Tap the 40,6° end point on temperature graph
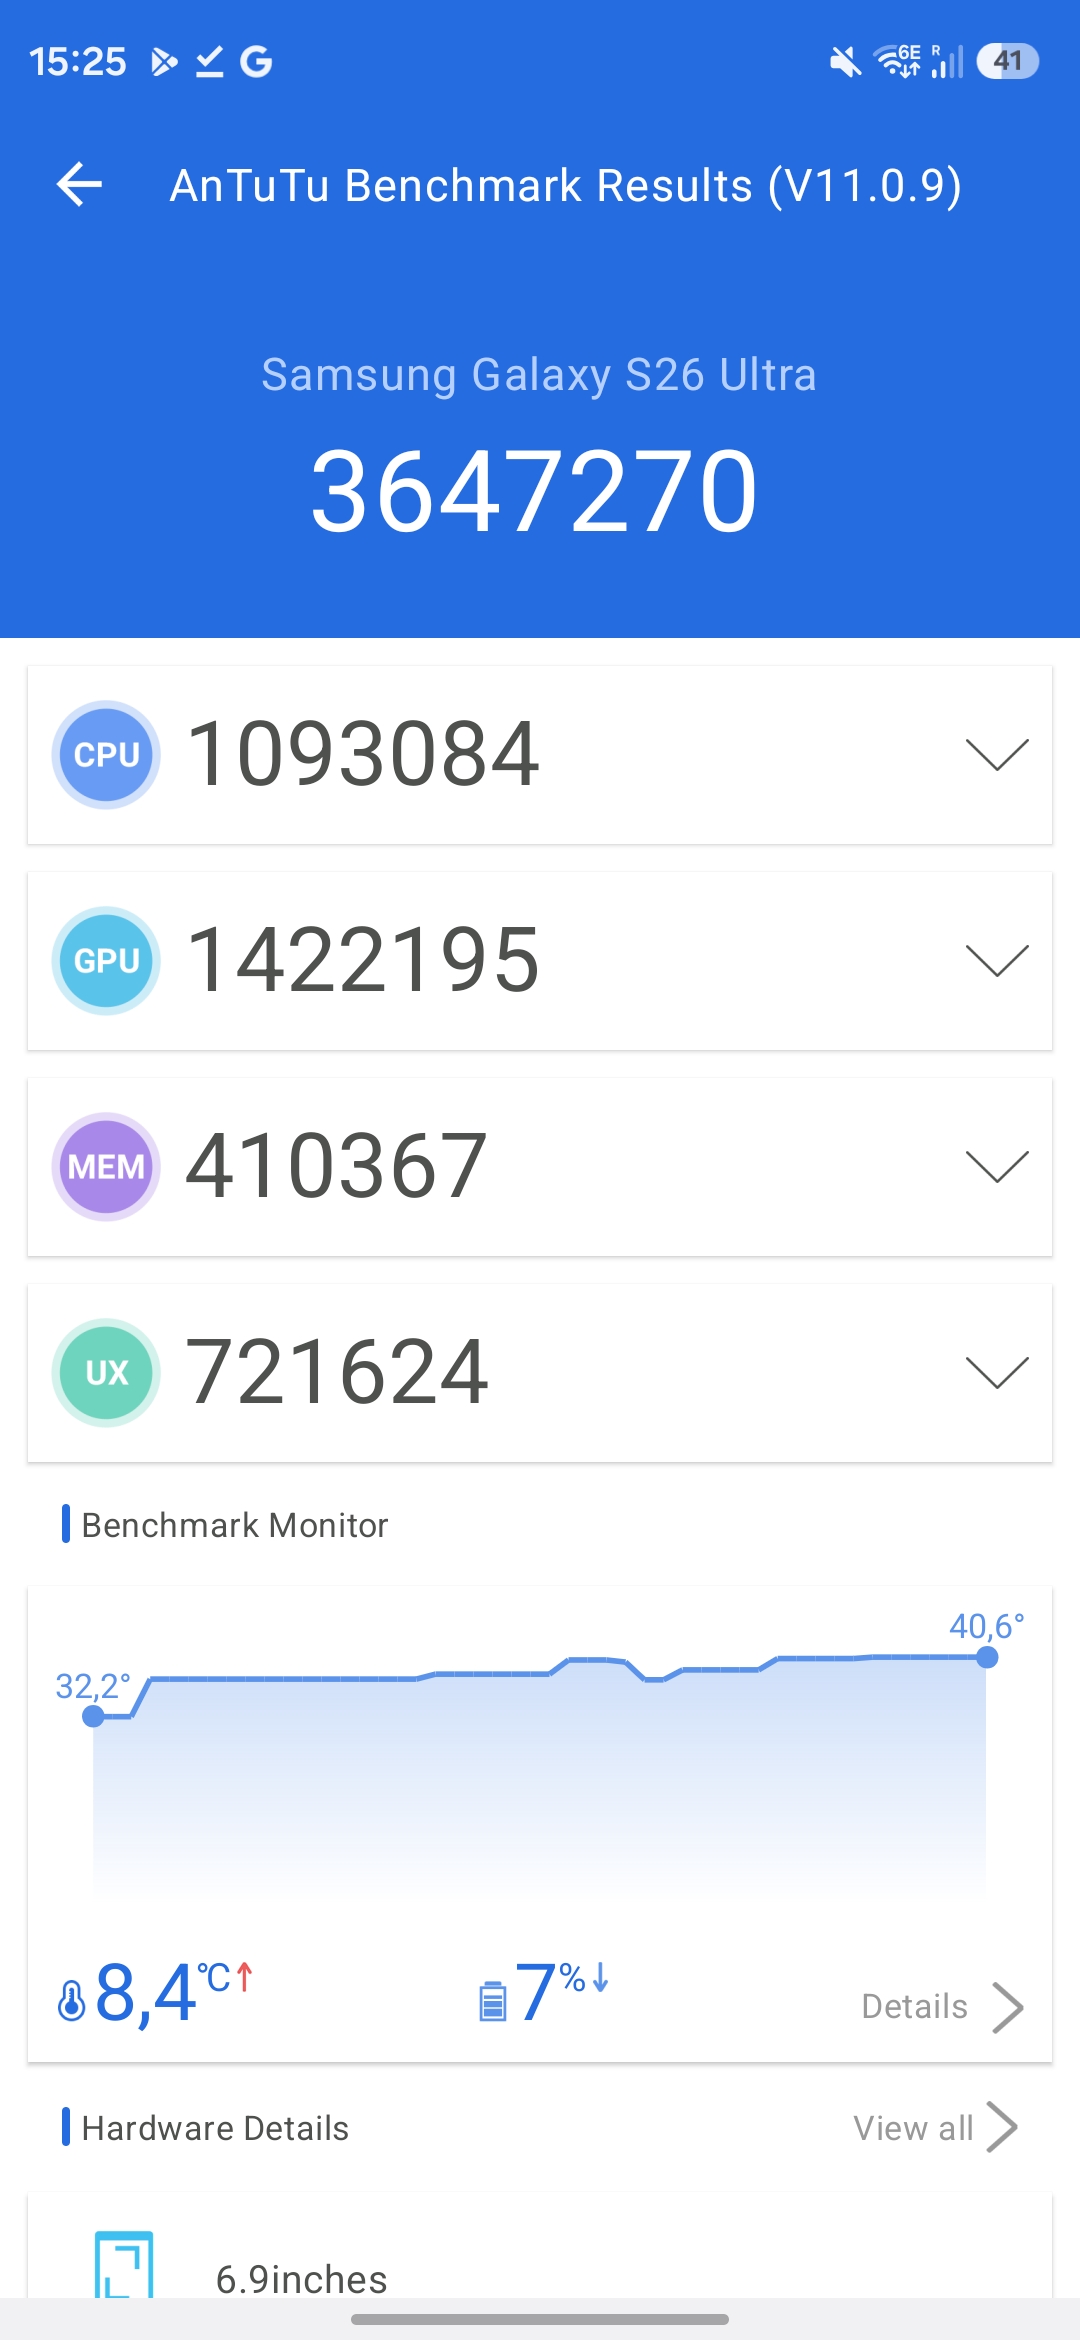This screenshot has height=2340, width=1080. point(987,1658)
